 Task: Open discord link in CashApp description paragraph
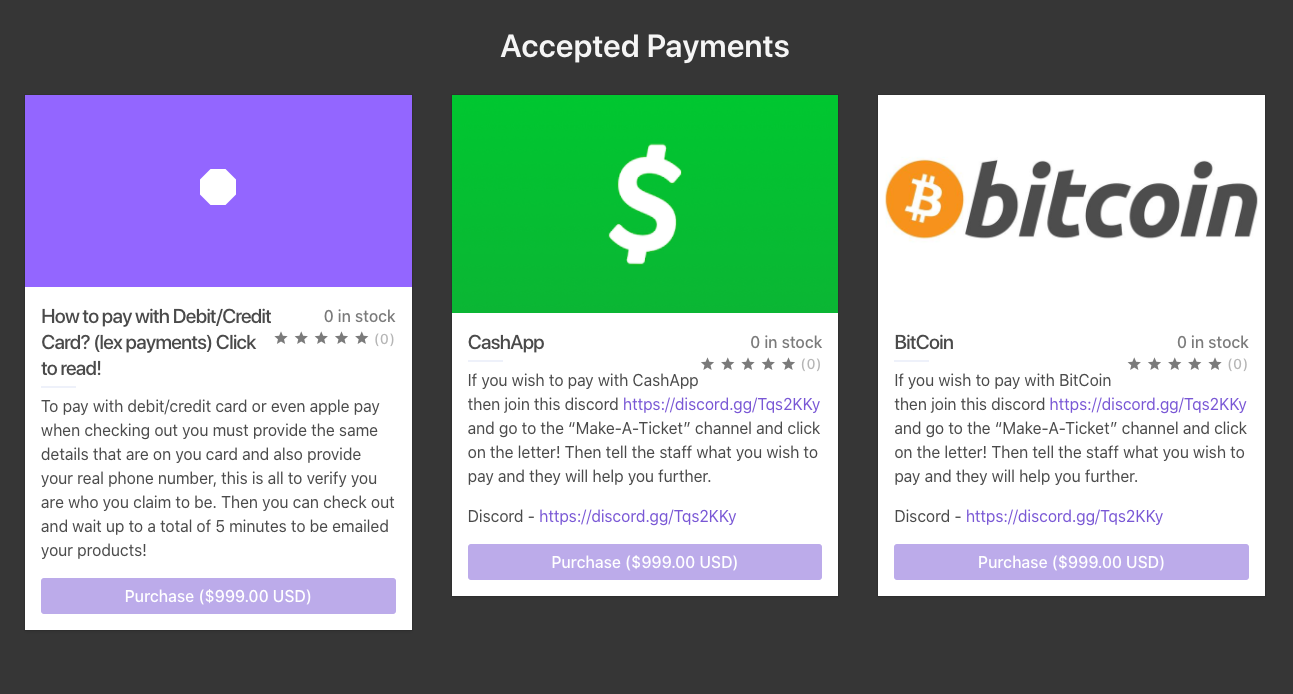(x=721, y=405)
